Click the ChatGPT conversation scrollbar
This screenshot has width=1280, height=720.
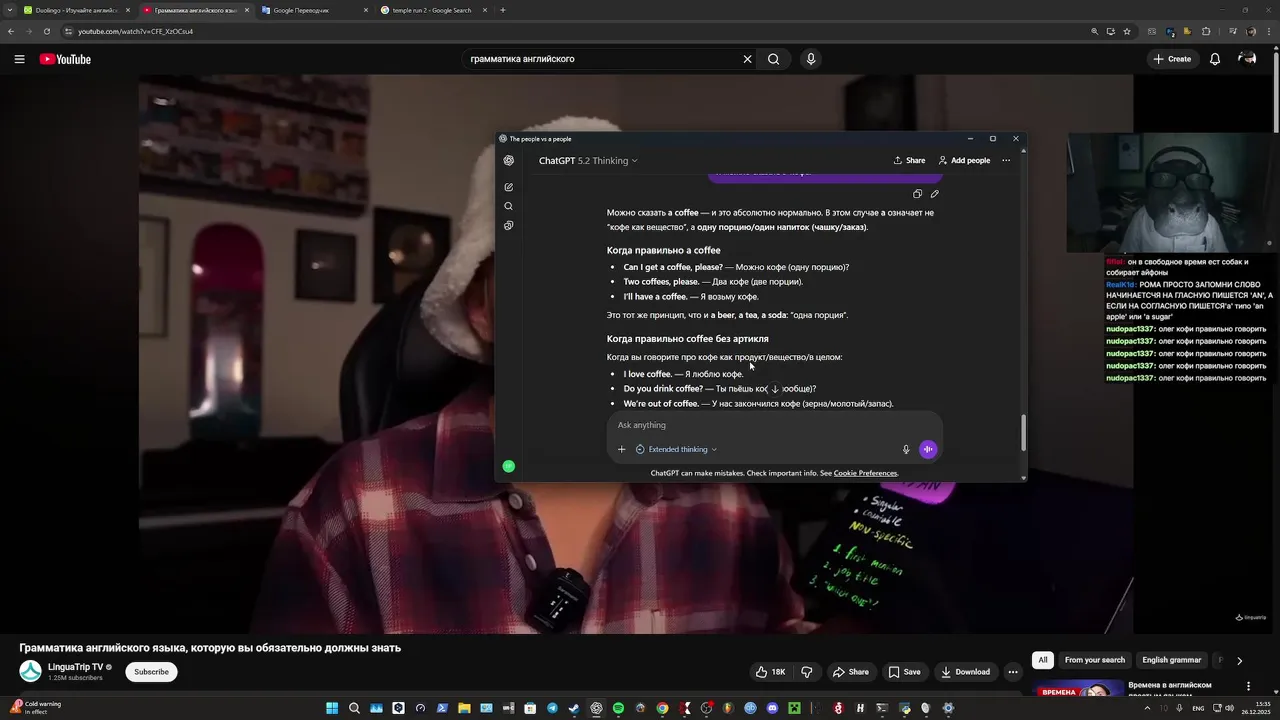tap(1023, 432)
